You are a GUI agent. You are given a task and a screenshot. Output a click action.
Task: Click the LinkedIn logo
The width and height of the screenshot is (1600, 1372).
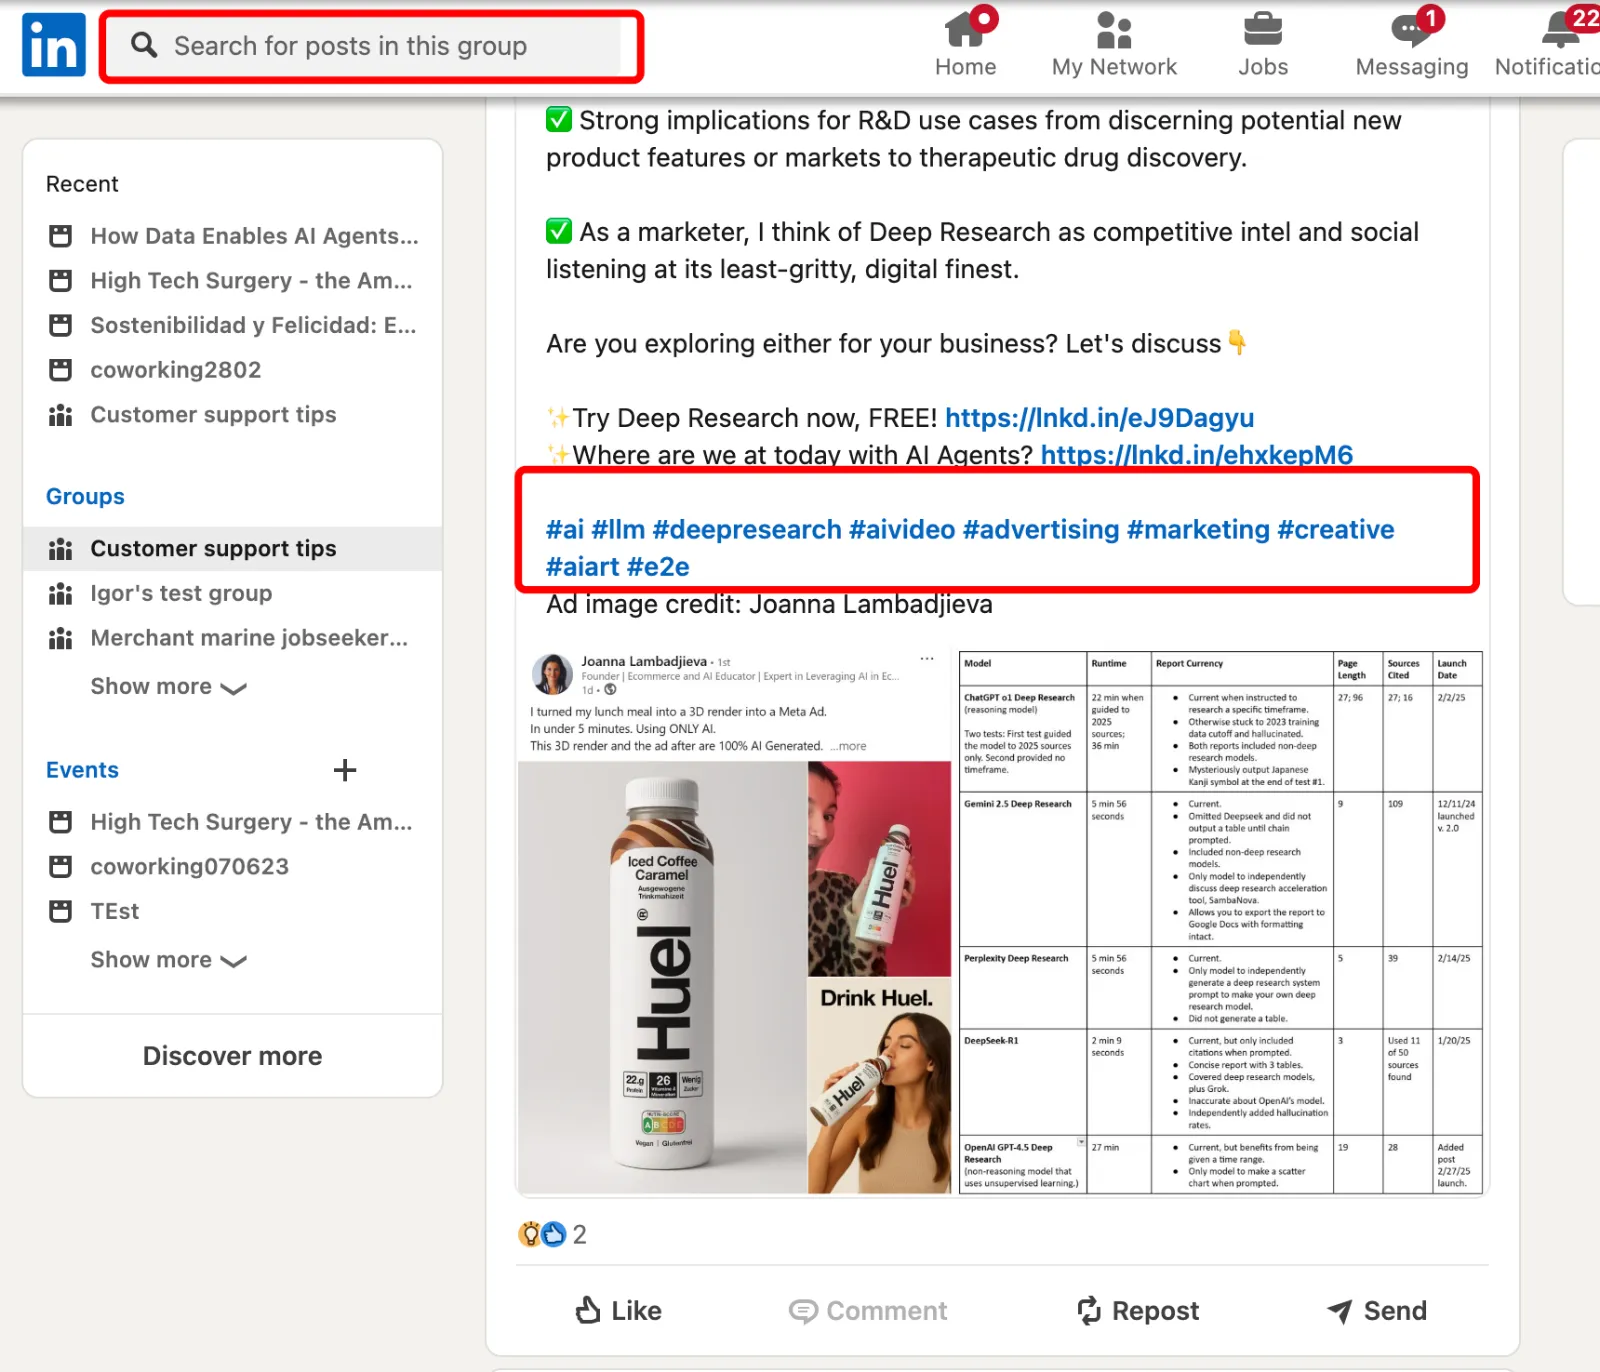coord(54,45)
